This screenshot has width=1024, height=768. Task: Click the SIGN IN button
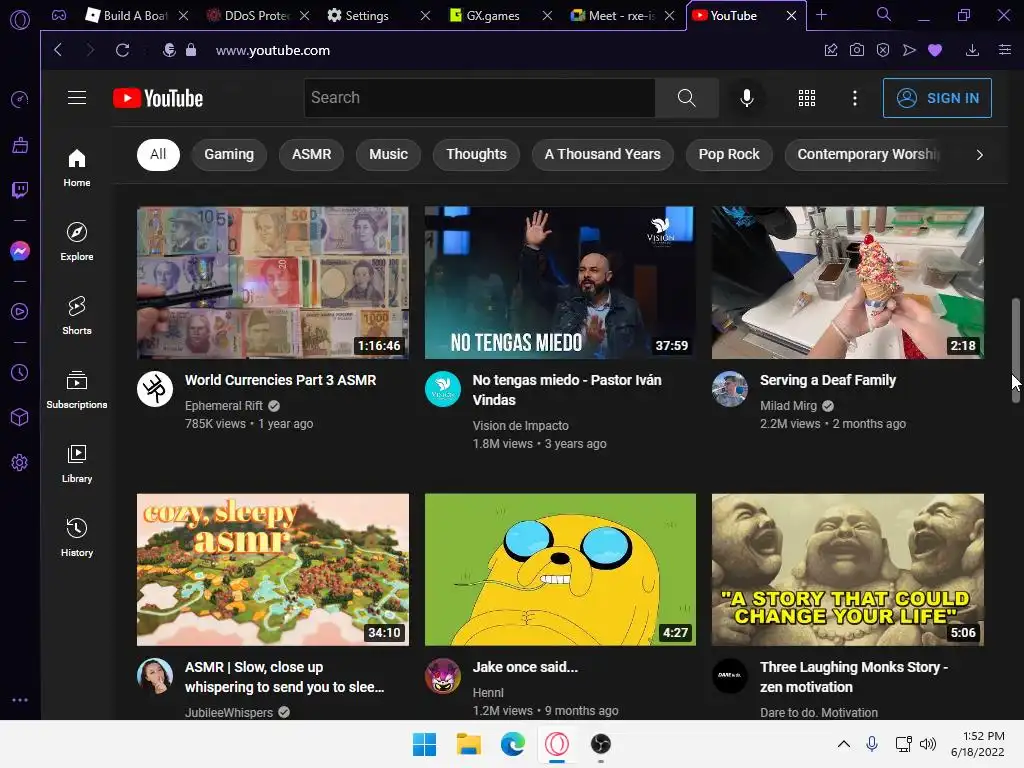[x=936, y=98]
